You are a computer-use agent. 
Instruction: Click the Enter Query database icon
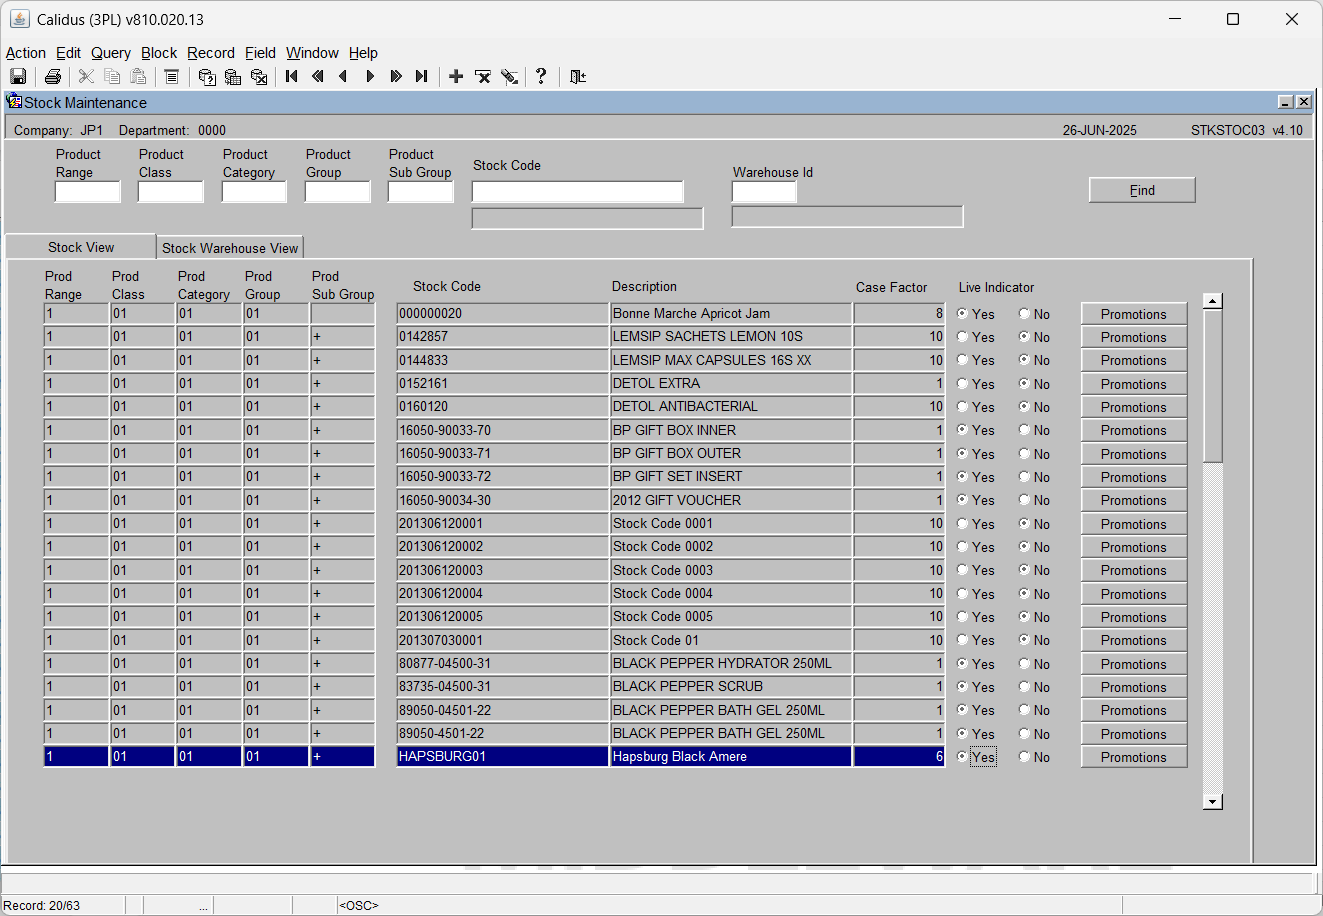tap(207, 77)
